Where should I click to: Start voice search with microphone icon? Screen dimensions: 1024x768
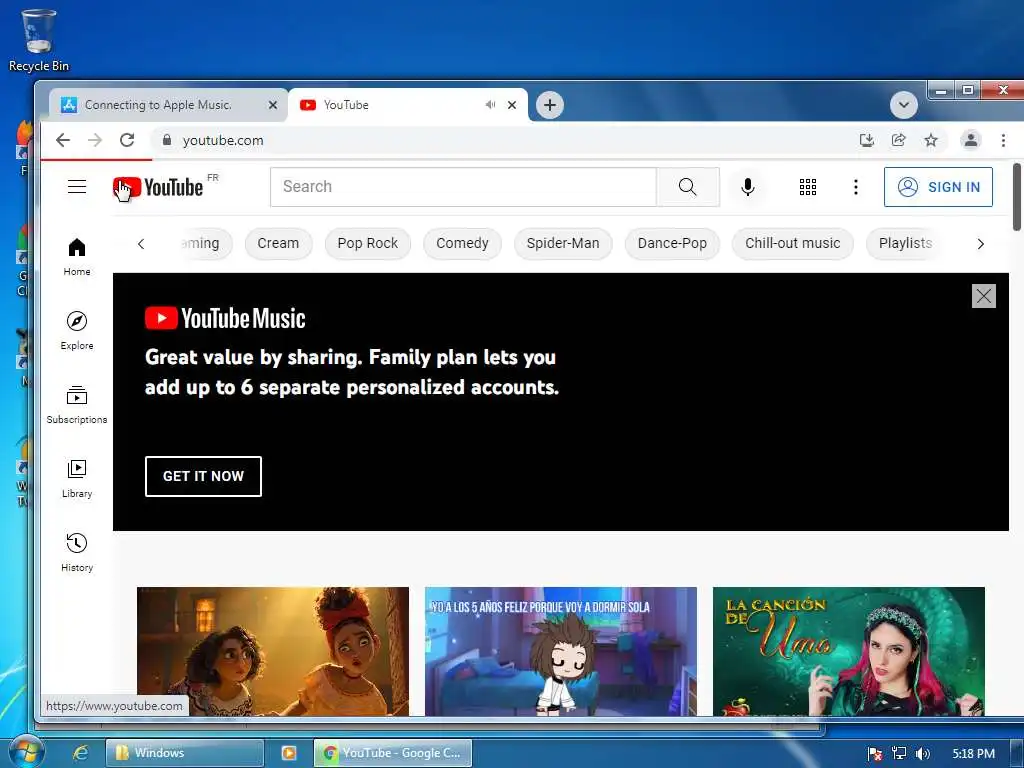point(748,187)
